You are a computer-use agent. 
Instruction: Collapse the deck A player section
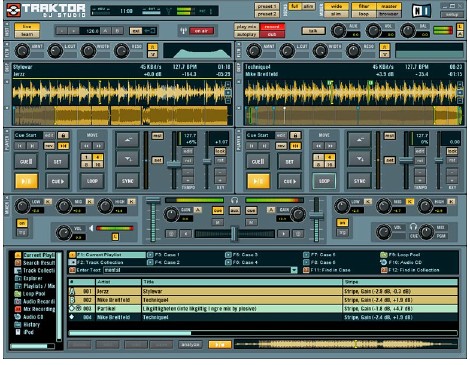pyautogui.click(x=7, y=132)
